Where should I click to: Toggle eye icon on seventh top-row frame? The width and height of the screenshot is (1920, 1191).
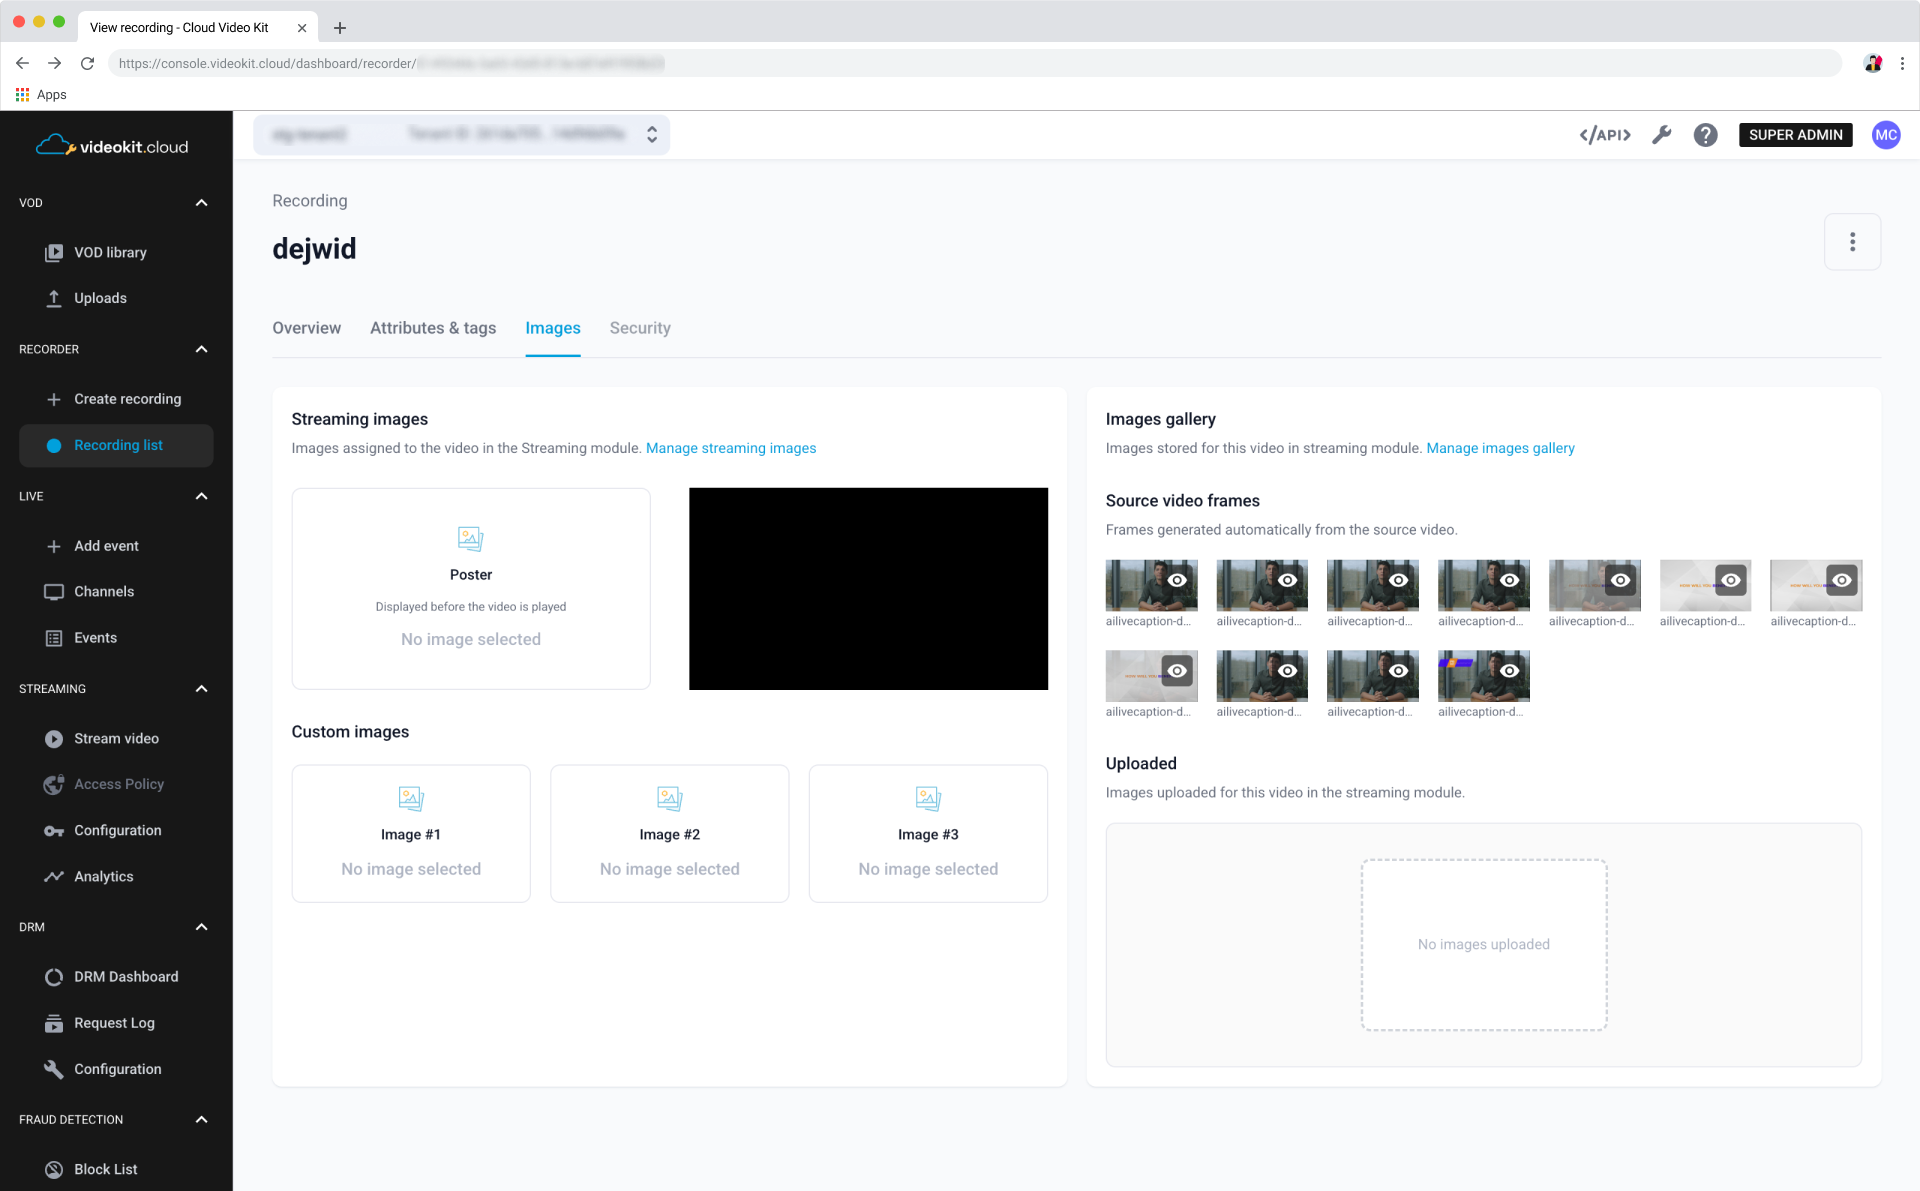click(1842, 580)
